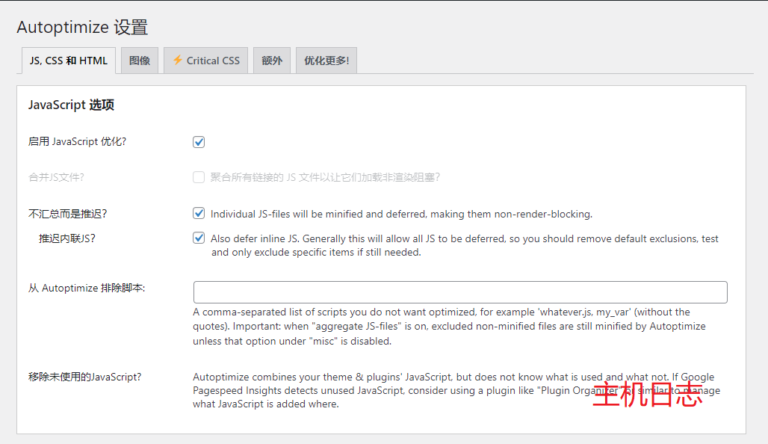
Task: Click the 'Autoptimize combines your theme' description
Action: pos(456,391)
